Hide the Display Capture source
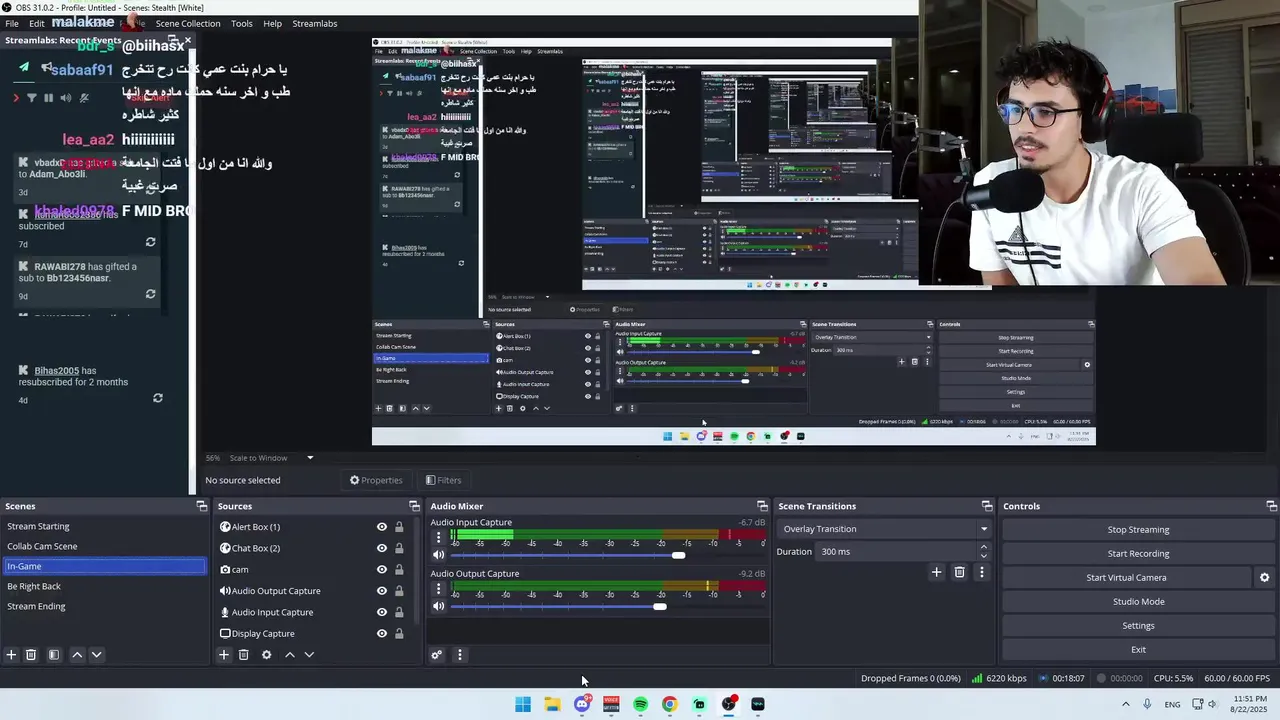 pyautogui.click(x=381, y=633)
